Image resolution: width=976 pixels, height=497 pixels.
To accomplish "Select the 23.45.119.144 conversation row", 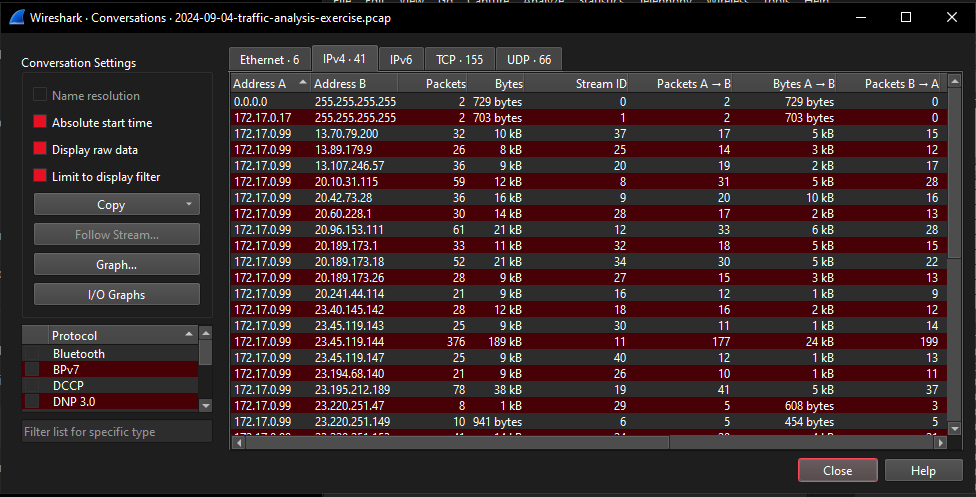I will pyautogui.click(x=589, y=341).
